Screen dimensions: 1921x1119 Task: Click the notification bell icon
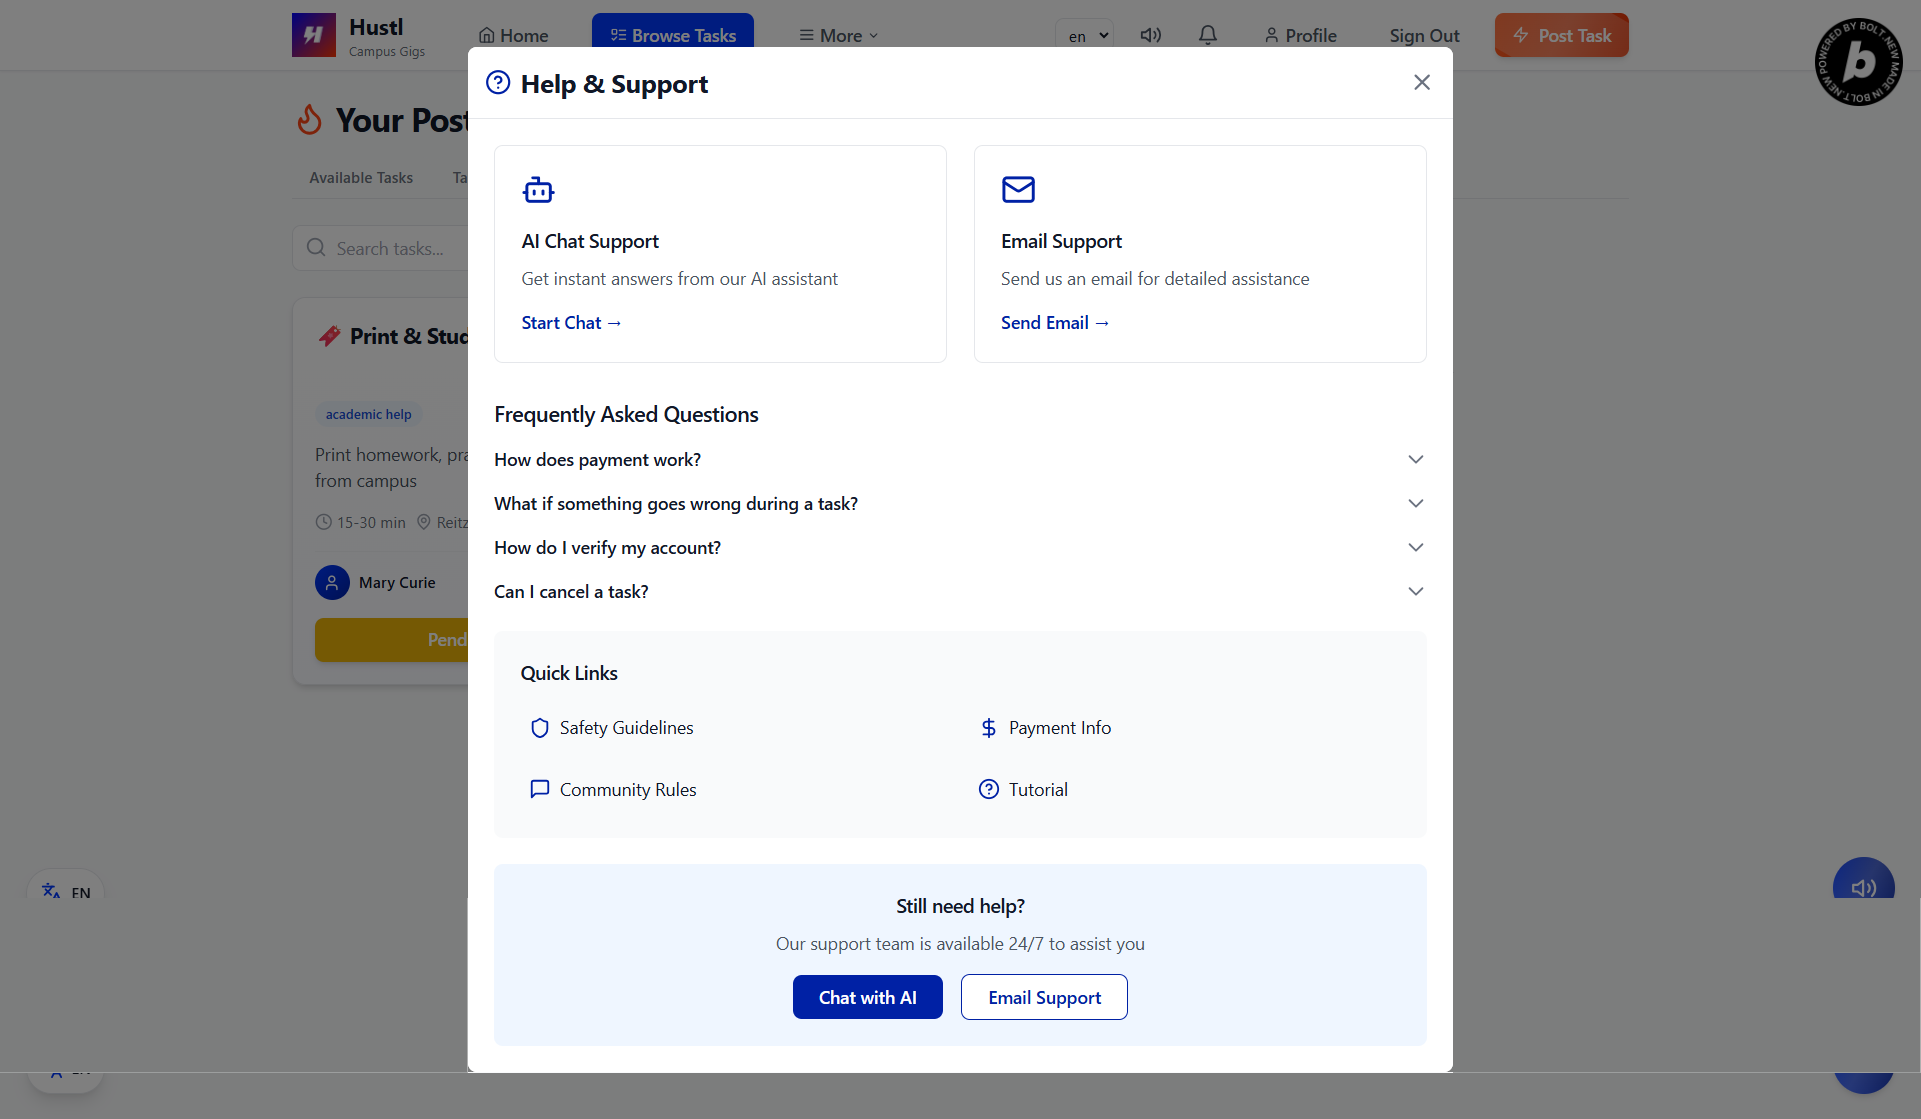pyautogui.click(x=1207, y=35)
